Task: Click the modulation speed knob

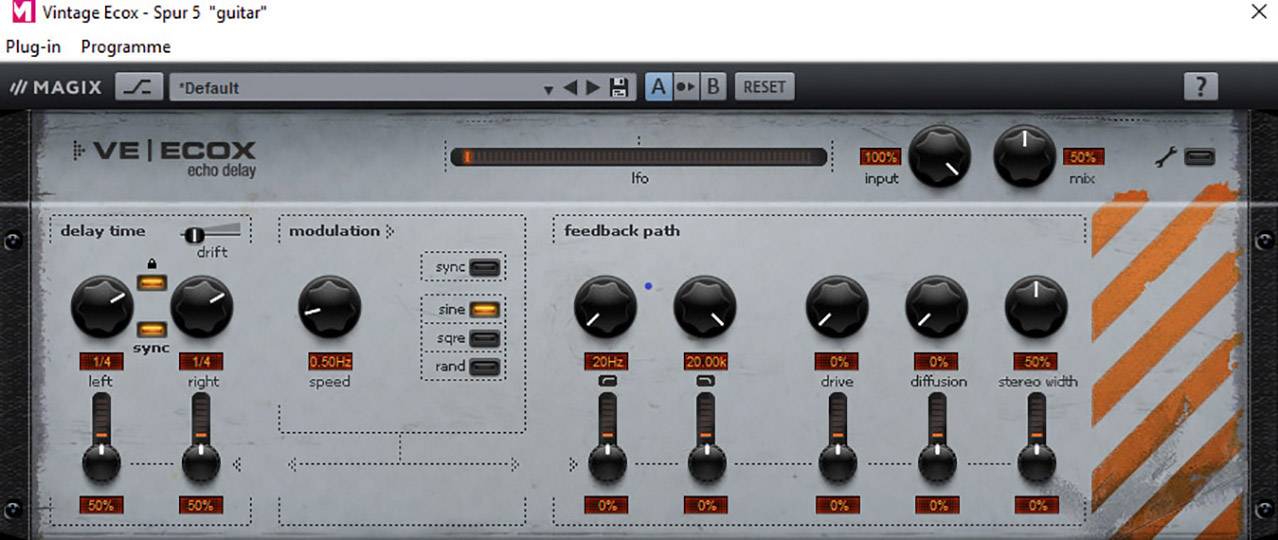Action: (329, 307)
